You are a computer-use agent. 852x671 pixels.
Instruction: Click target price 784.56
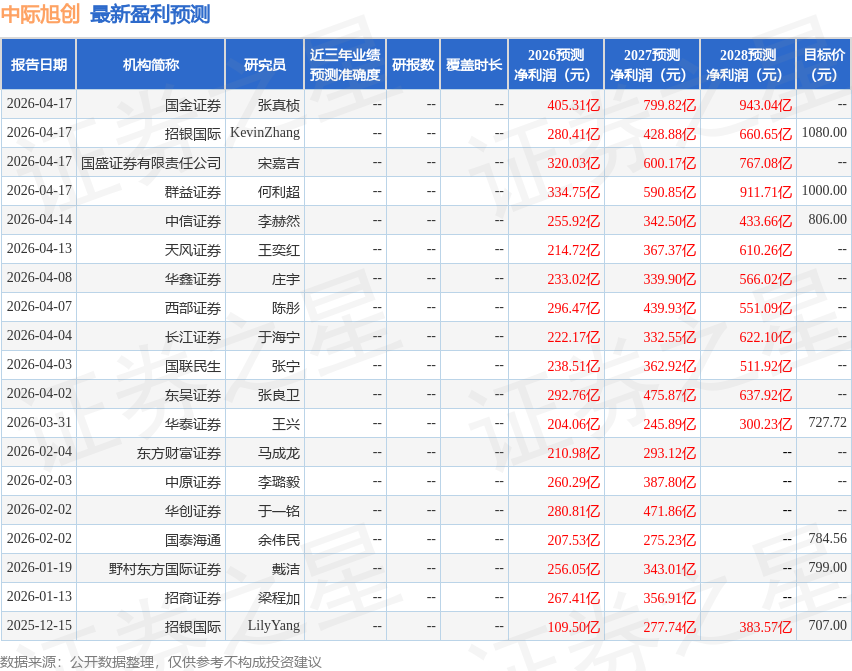coord(828,538)
